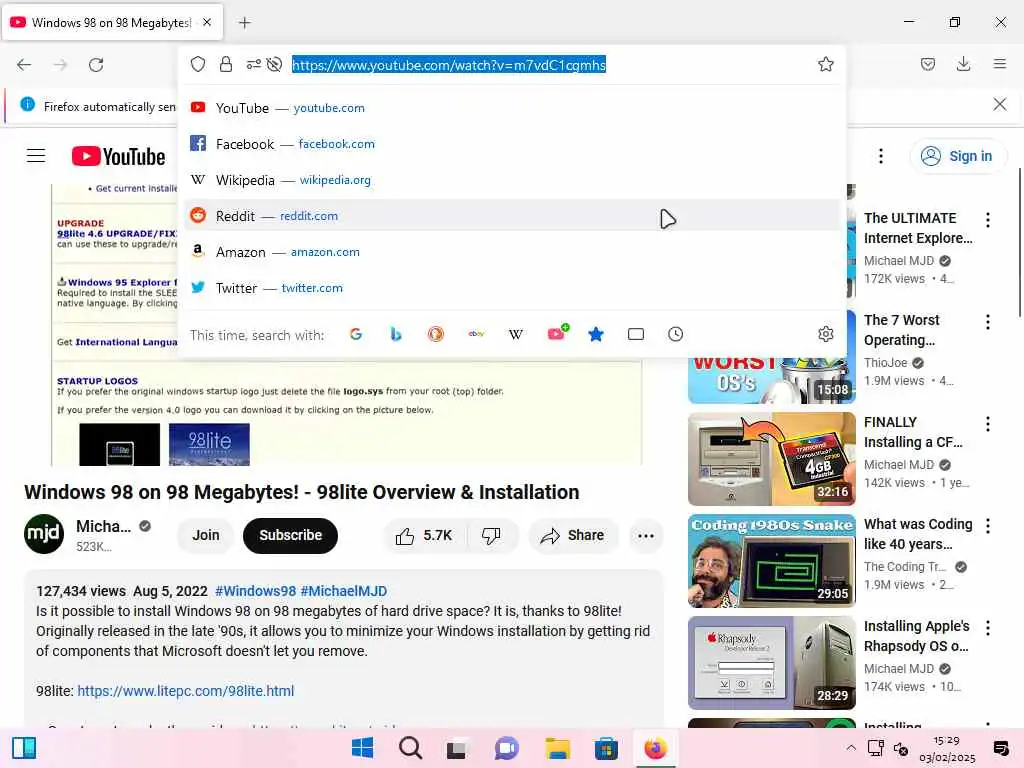
Task: Dismiss the Firefox notification bar
Action: 999,104
